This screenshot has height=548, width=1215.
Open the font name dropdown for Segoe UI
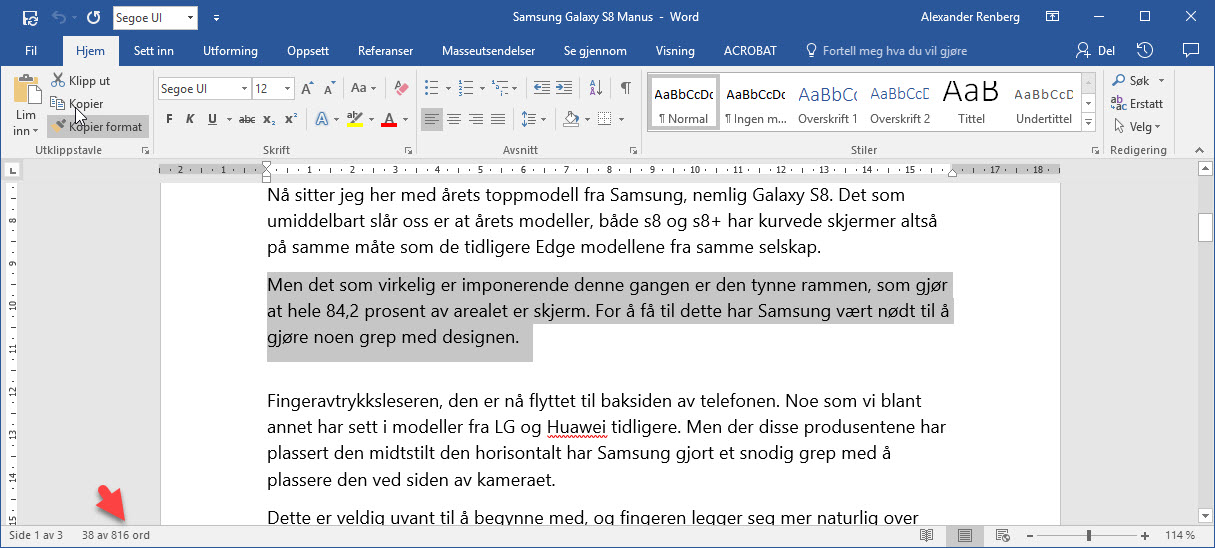pyautogui.click(x=244, y=89)
